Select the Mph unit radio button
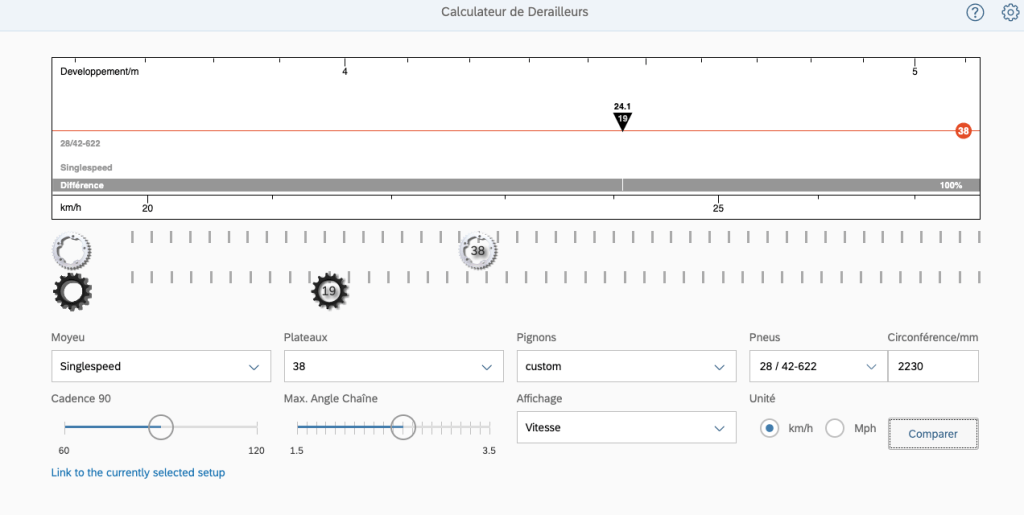 835,428
